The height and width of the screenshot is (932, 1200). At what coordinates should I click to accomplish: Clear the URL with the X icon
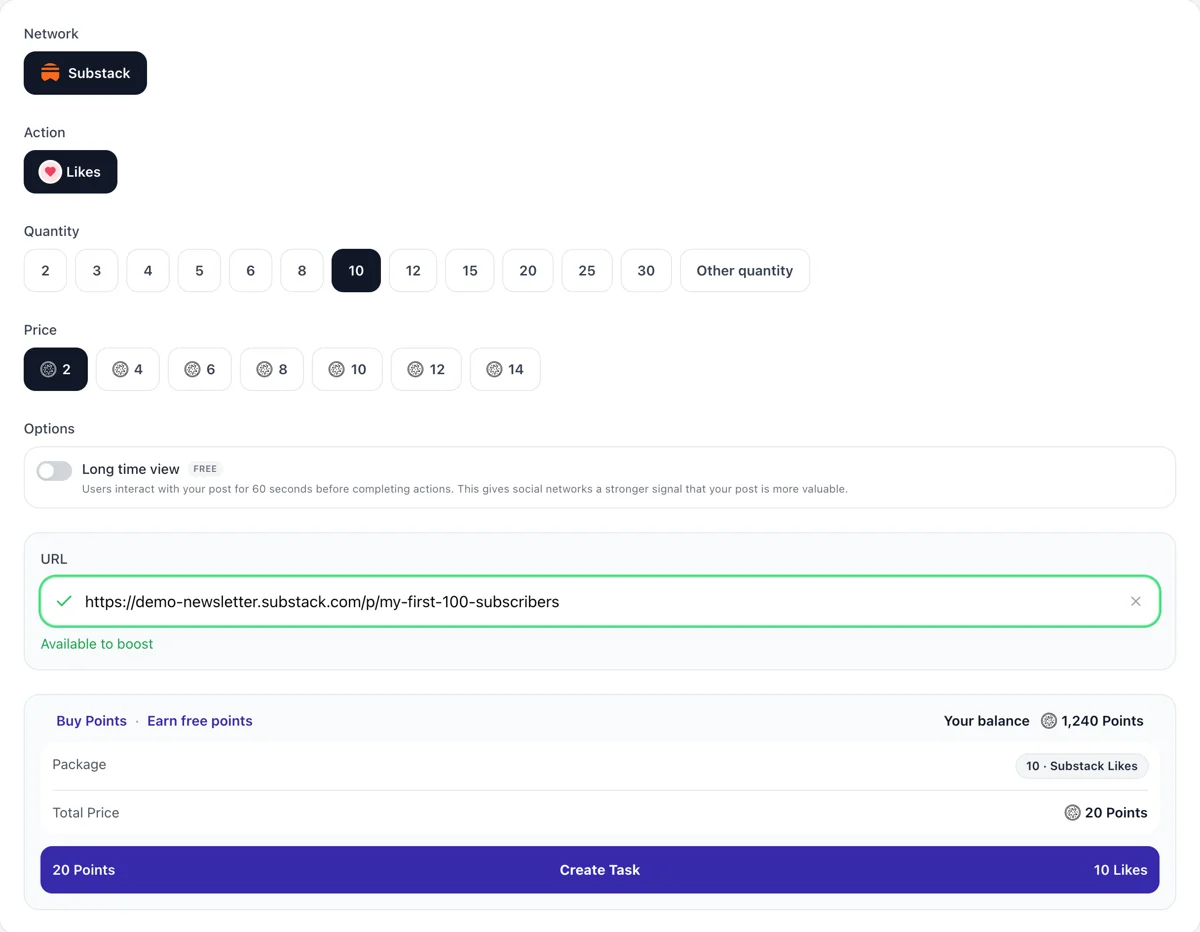1136,602
